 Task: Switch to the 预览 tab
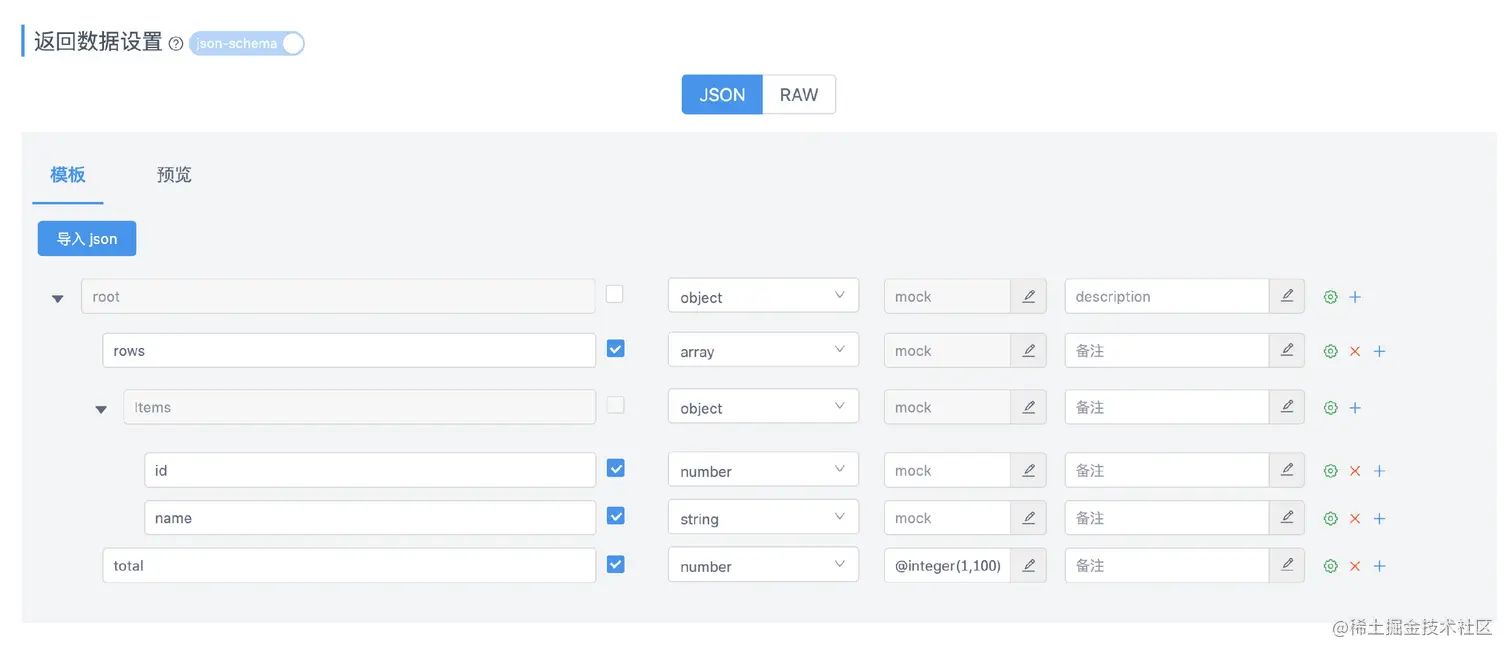click(x=174, y=175)
